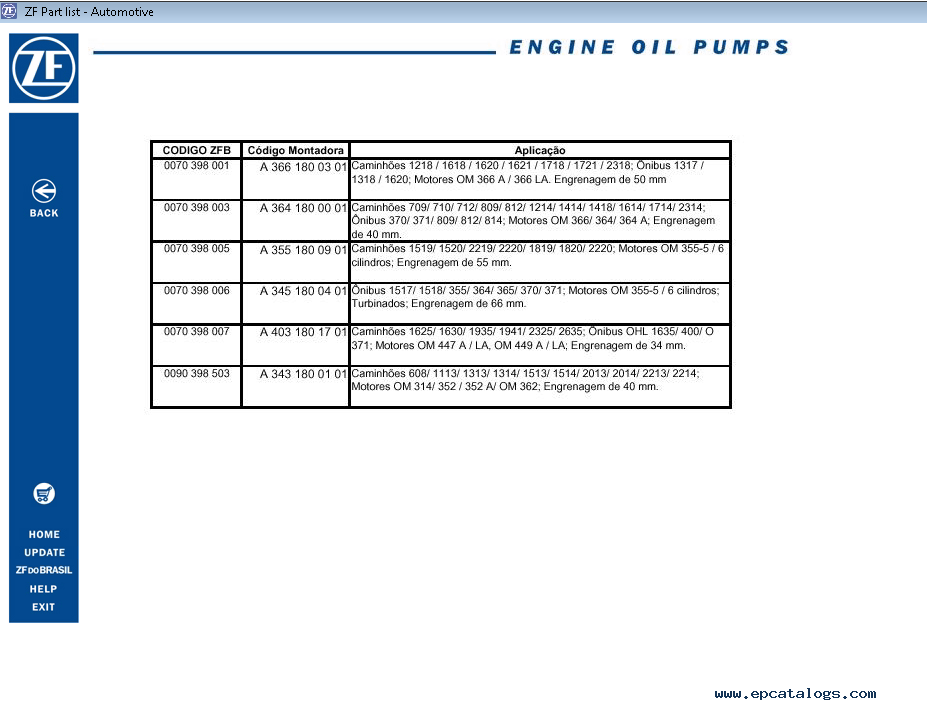927x710 pixels.
Task: Click application text mentioning Ônibus 370/ 371/ 809
Action: [x=534, y=221]
